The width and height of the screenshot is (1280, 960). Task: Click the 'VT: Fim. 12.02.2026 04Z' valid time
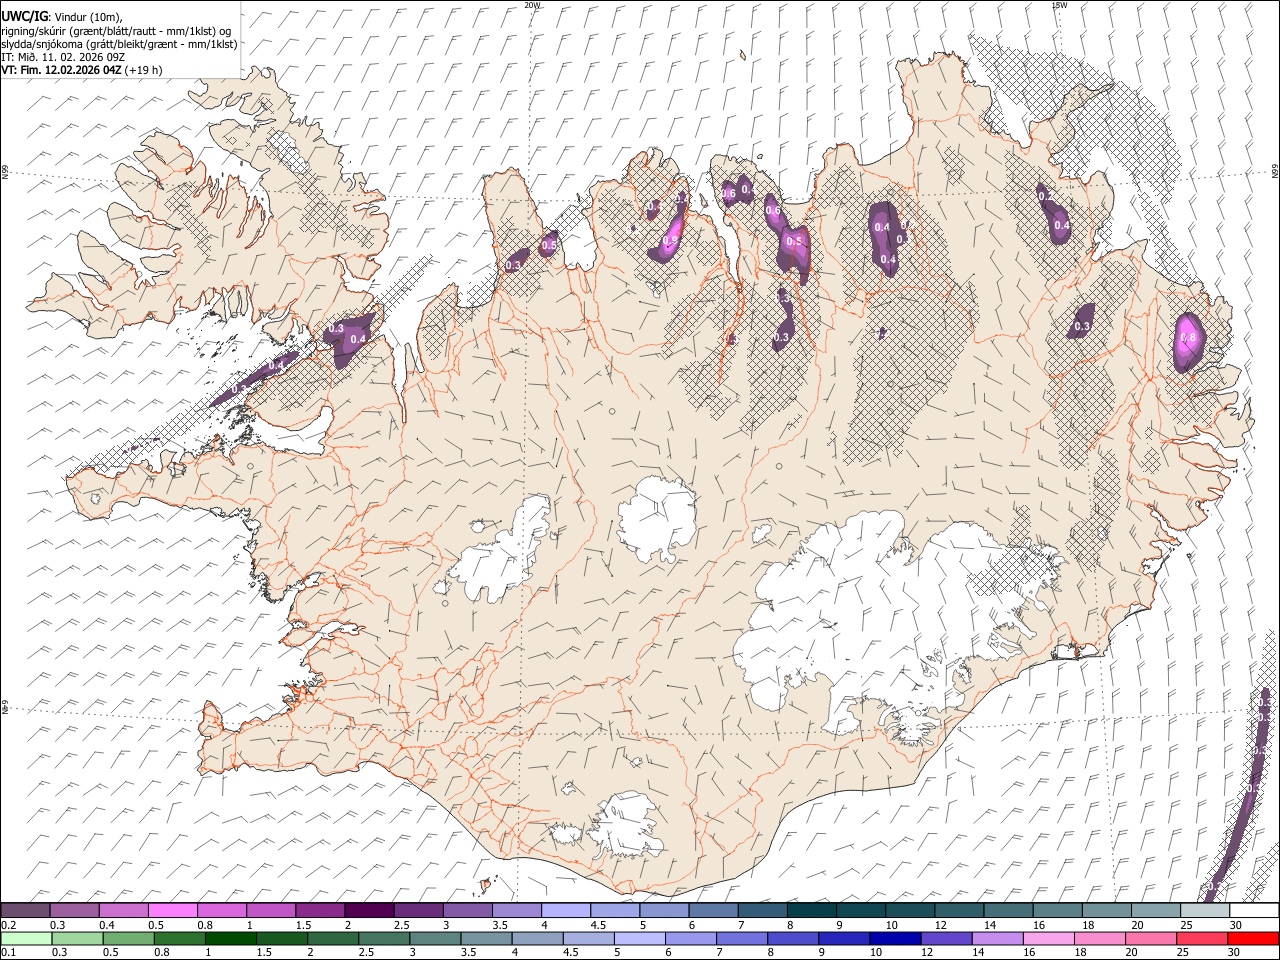pos(60,70)
